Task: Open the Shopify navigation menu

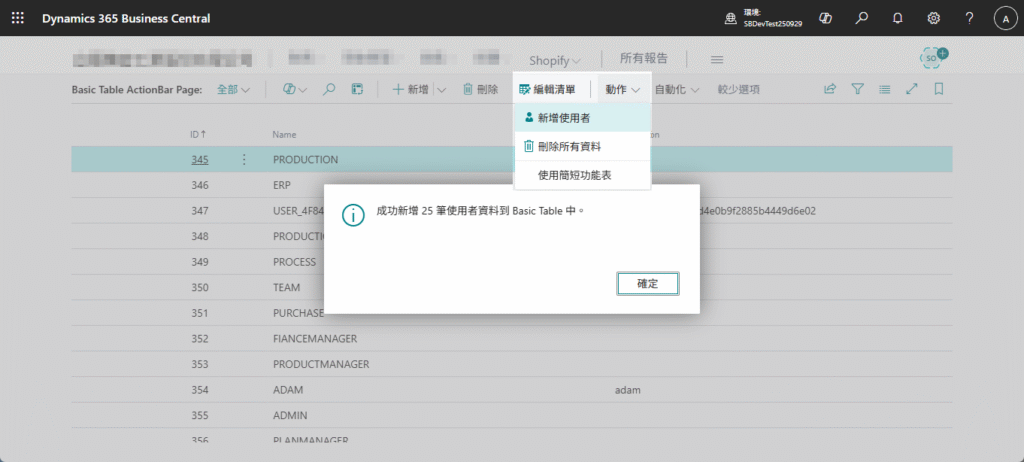Action: tap(555, 60)
